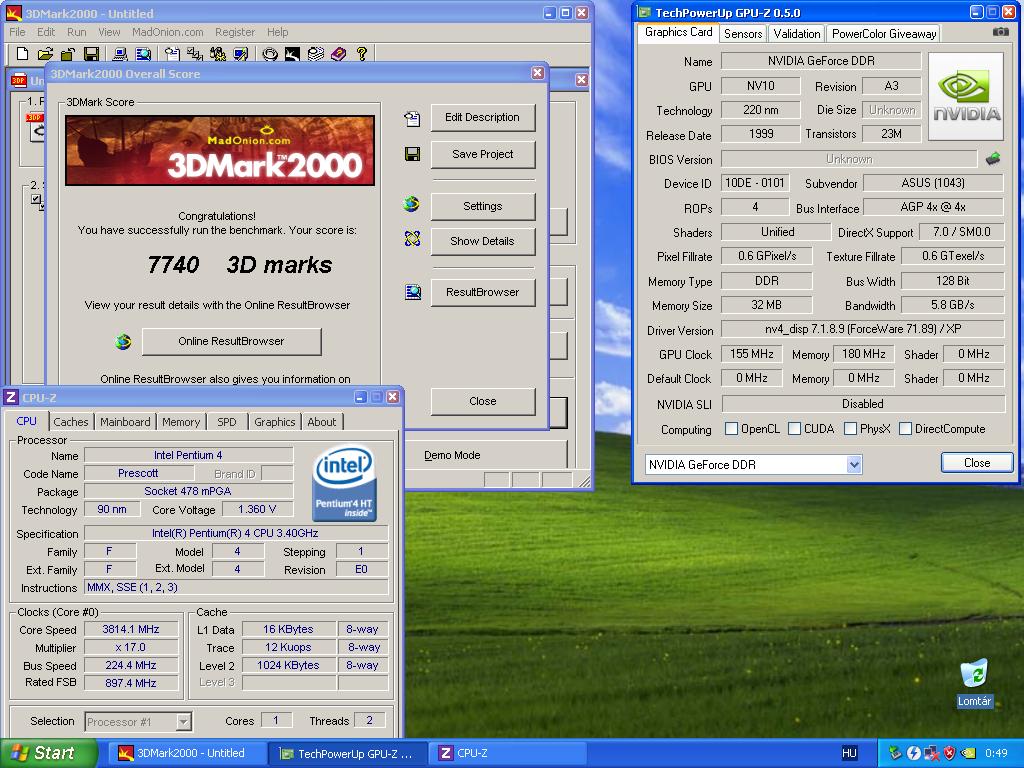
Task: Click the BIOS save chip icon
Action: coord(993,159)
